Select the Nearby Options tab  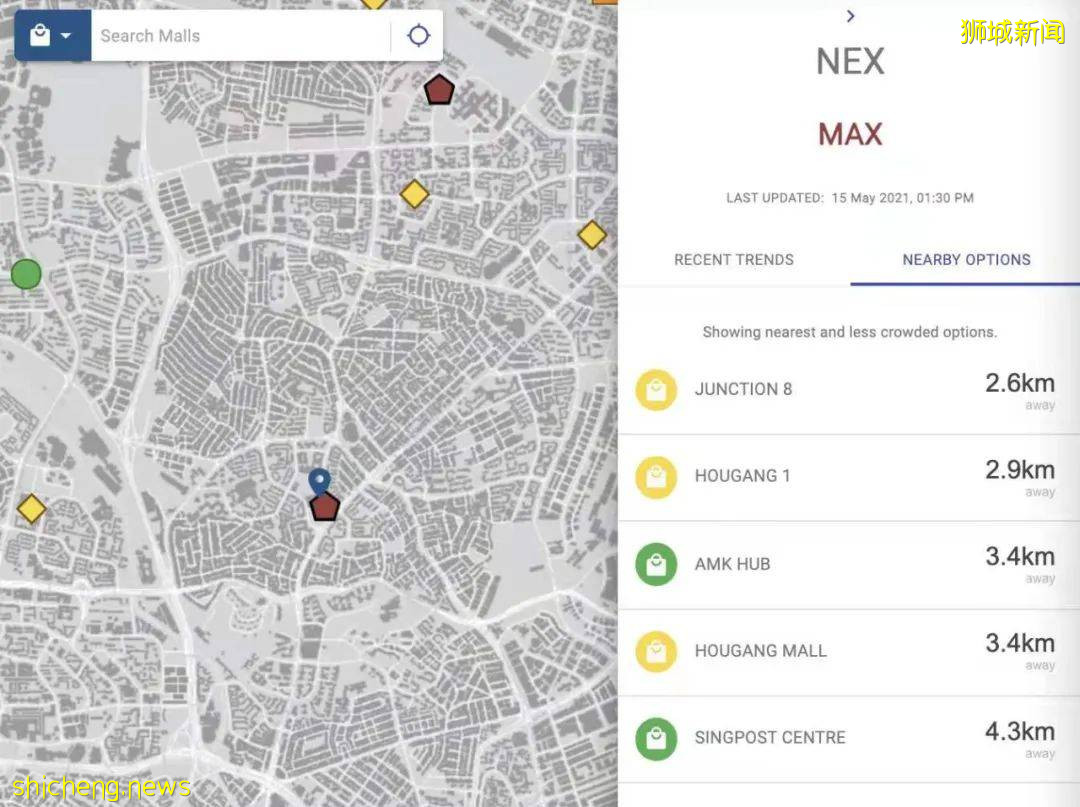(x=966, y=260)
